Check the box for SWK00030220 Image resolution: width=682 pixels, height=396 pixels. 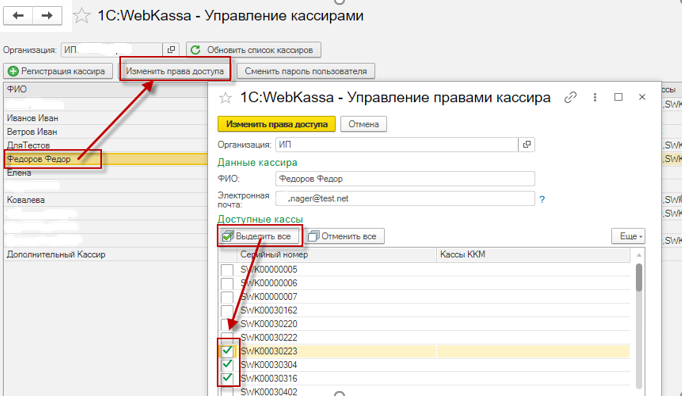click(x=227, y=324)
